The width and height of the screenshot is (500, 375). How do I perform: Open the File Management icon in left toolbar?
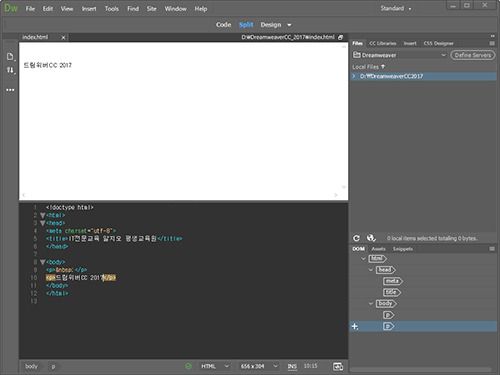click(x=10, y=70)
